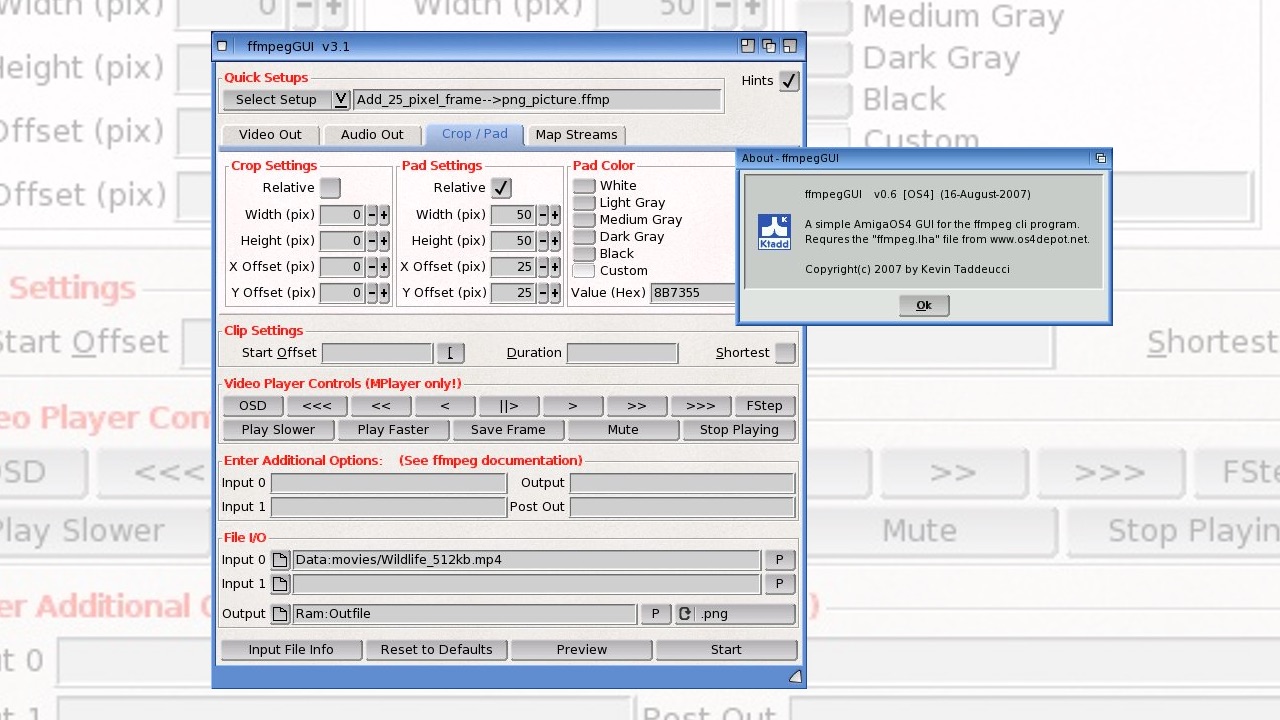The image size is (1280, 720).
Task: Click the Ktadd logo in About window
Action: pyautogui.click(x=774, y=232)
